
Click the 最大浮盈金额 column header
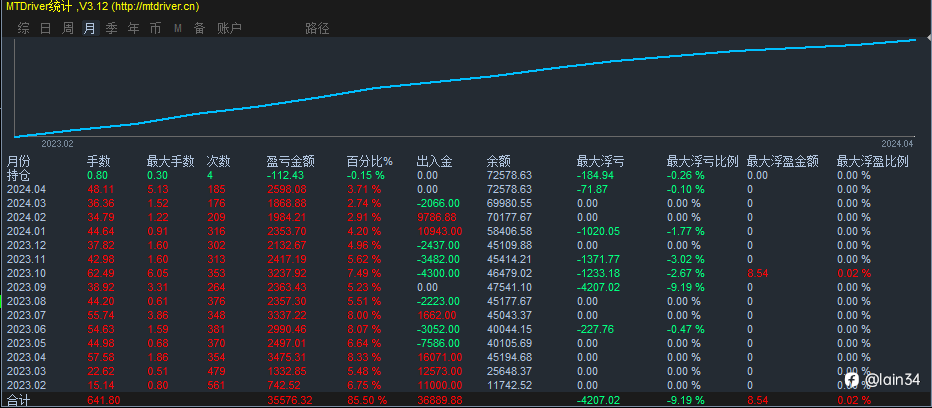point(782,161)
